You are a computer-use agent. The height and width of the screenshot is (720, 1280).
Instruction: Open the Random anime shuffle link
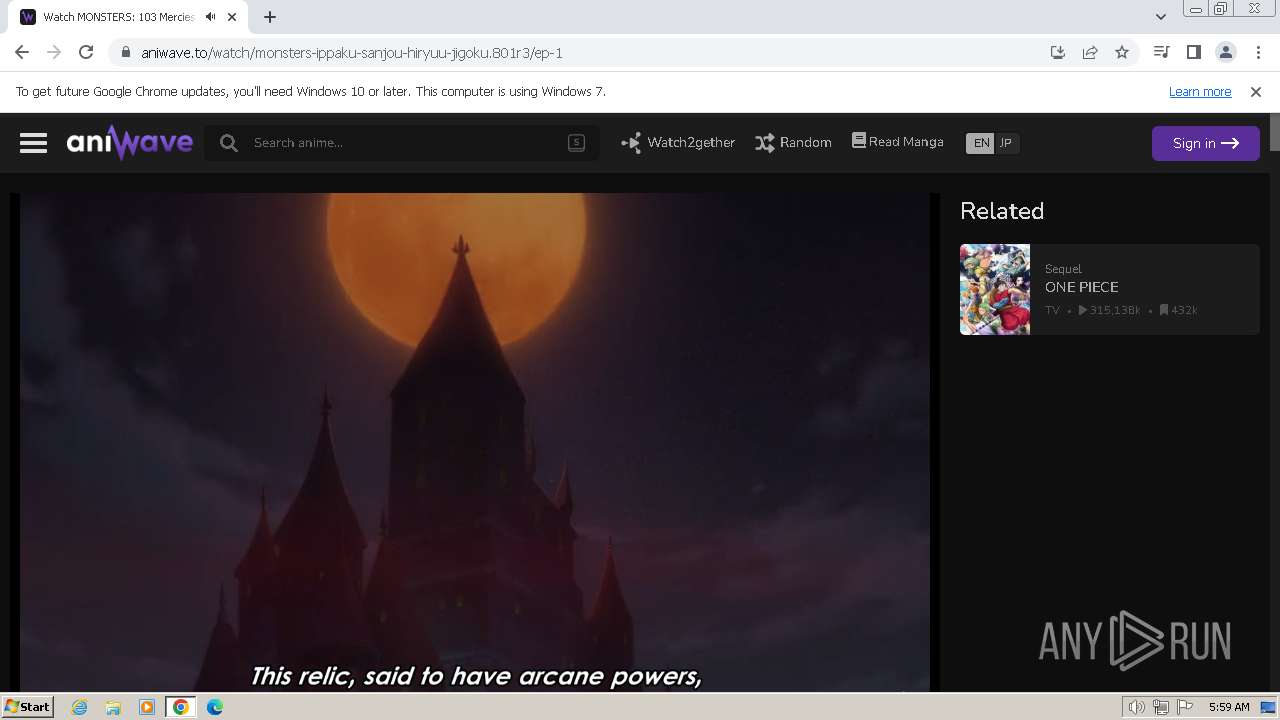click(793, 143)
